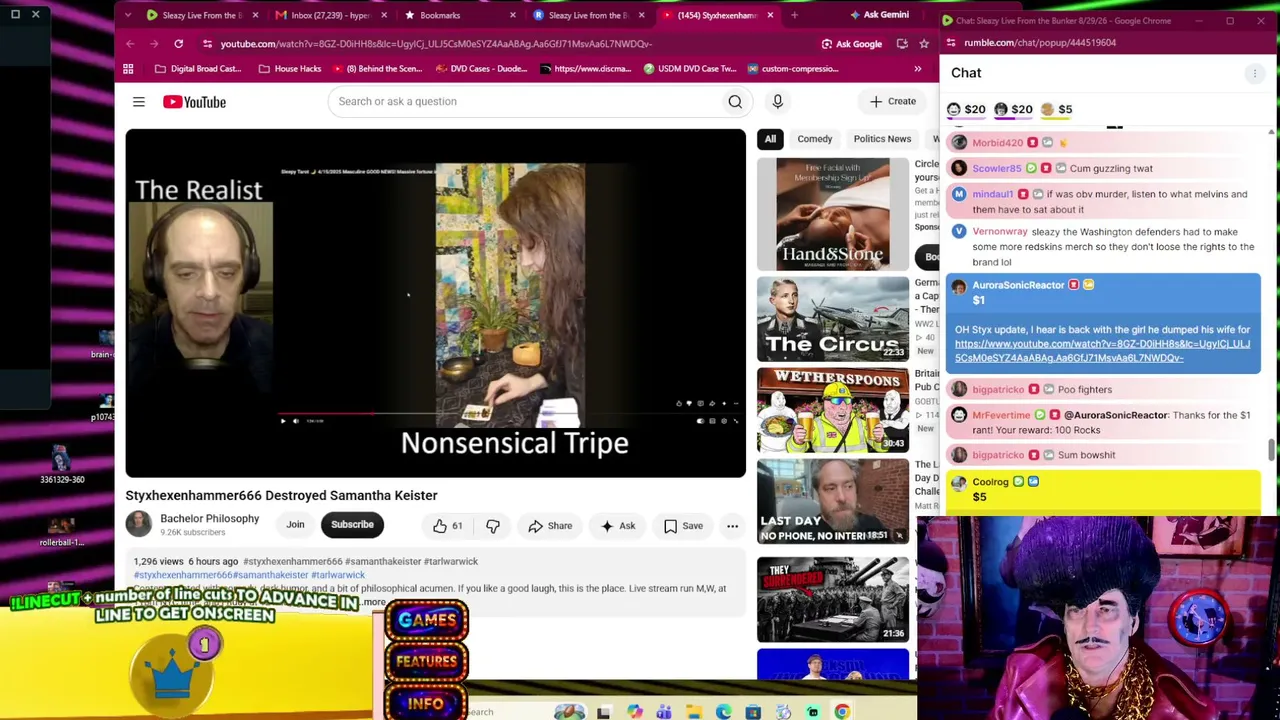View site information for rumble.com
The height and width of the screenshot is (720, 1280).
click(x=951, y=43)
